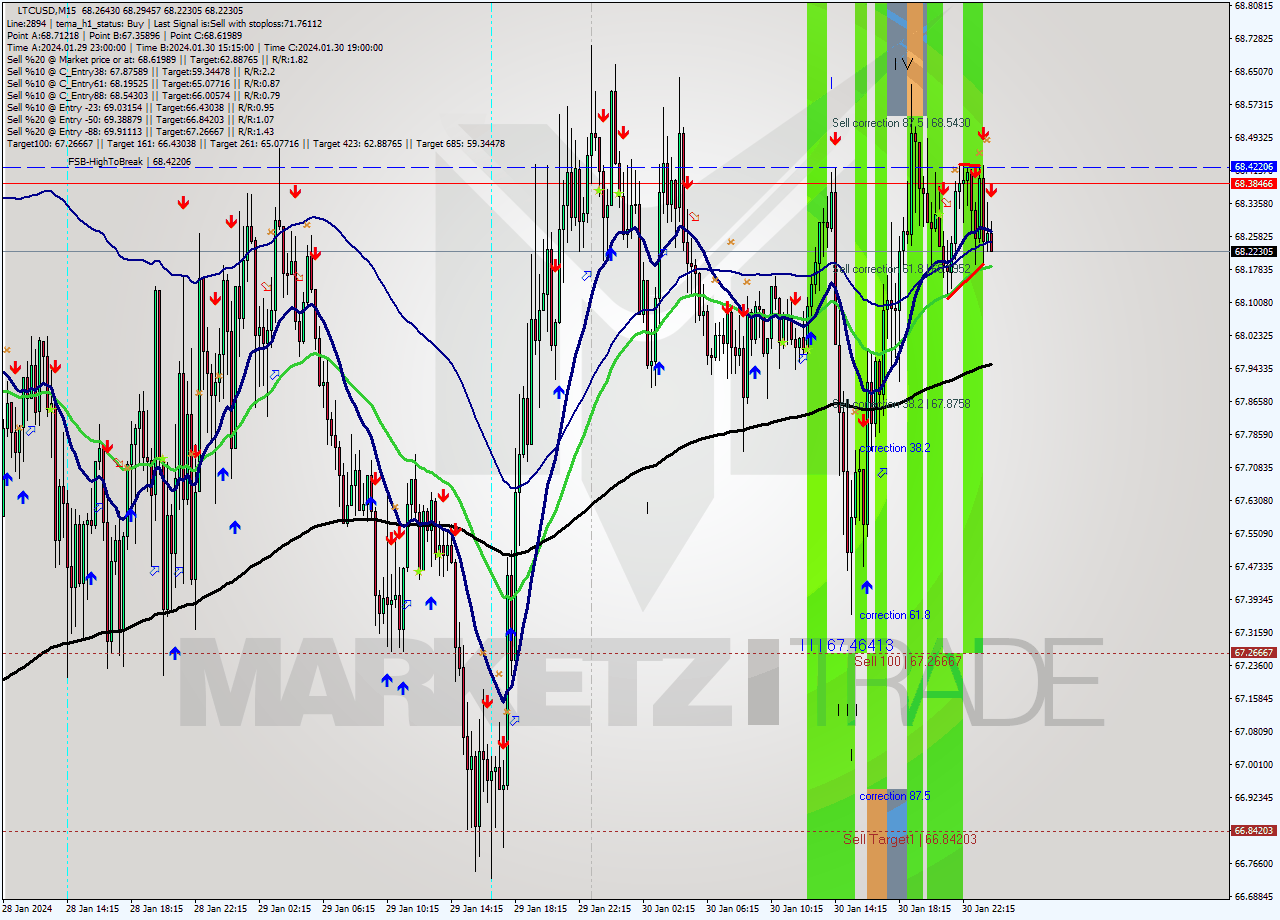Click the '29 Jan 18:15' time axis label
This screenshot has height=920, width=1280.
coord(541,909)
